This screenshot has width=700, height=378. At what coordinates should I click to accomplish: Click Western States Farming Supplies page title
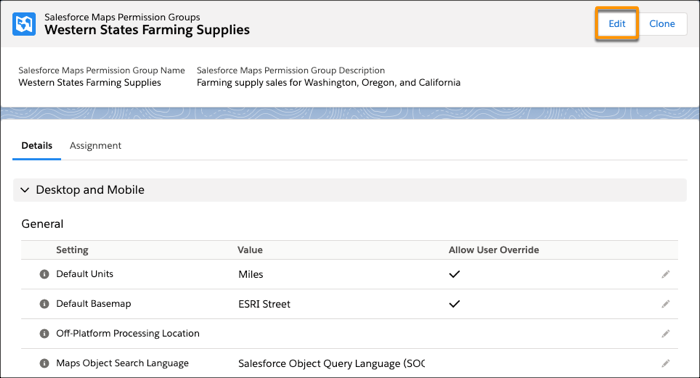point(147,30)
